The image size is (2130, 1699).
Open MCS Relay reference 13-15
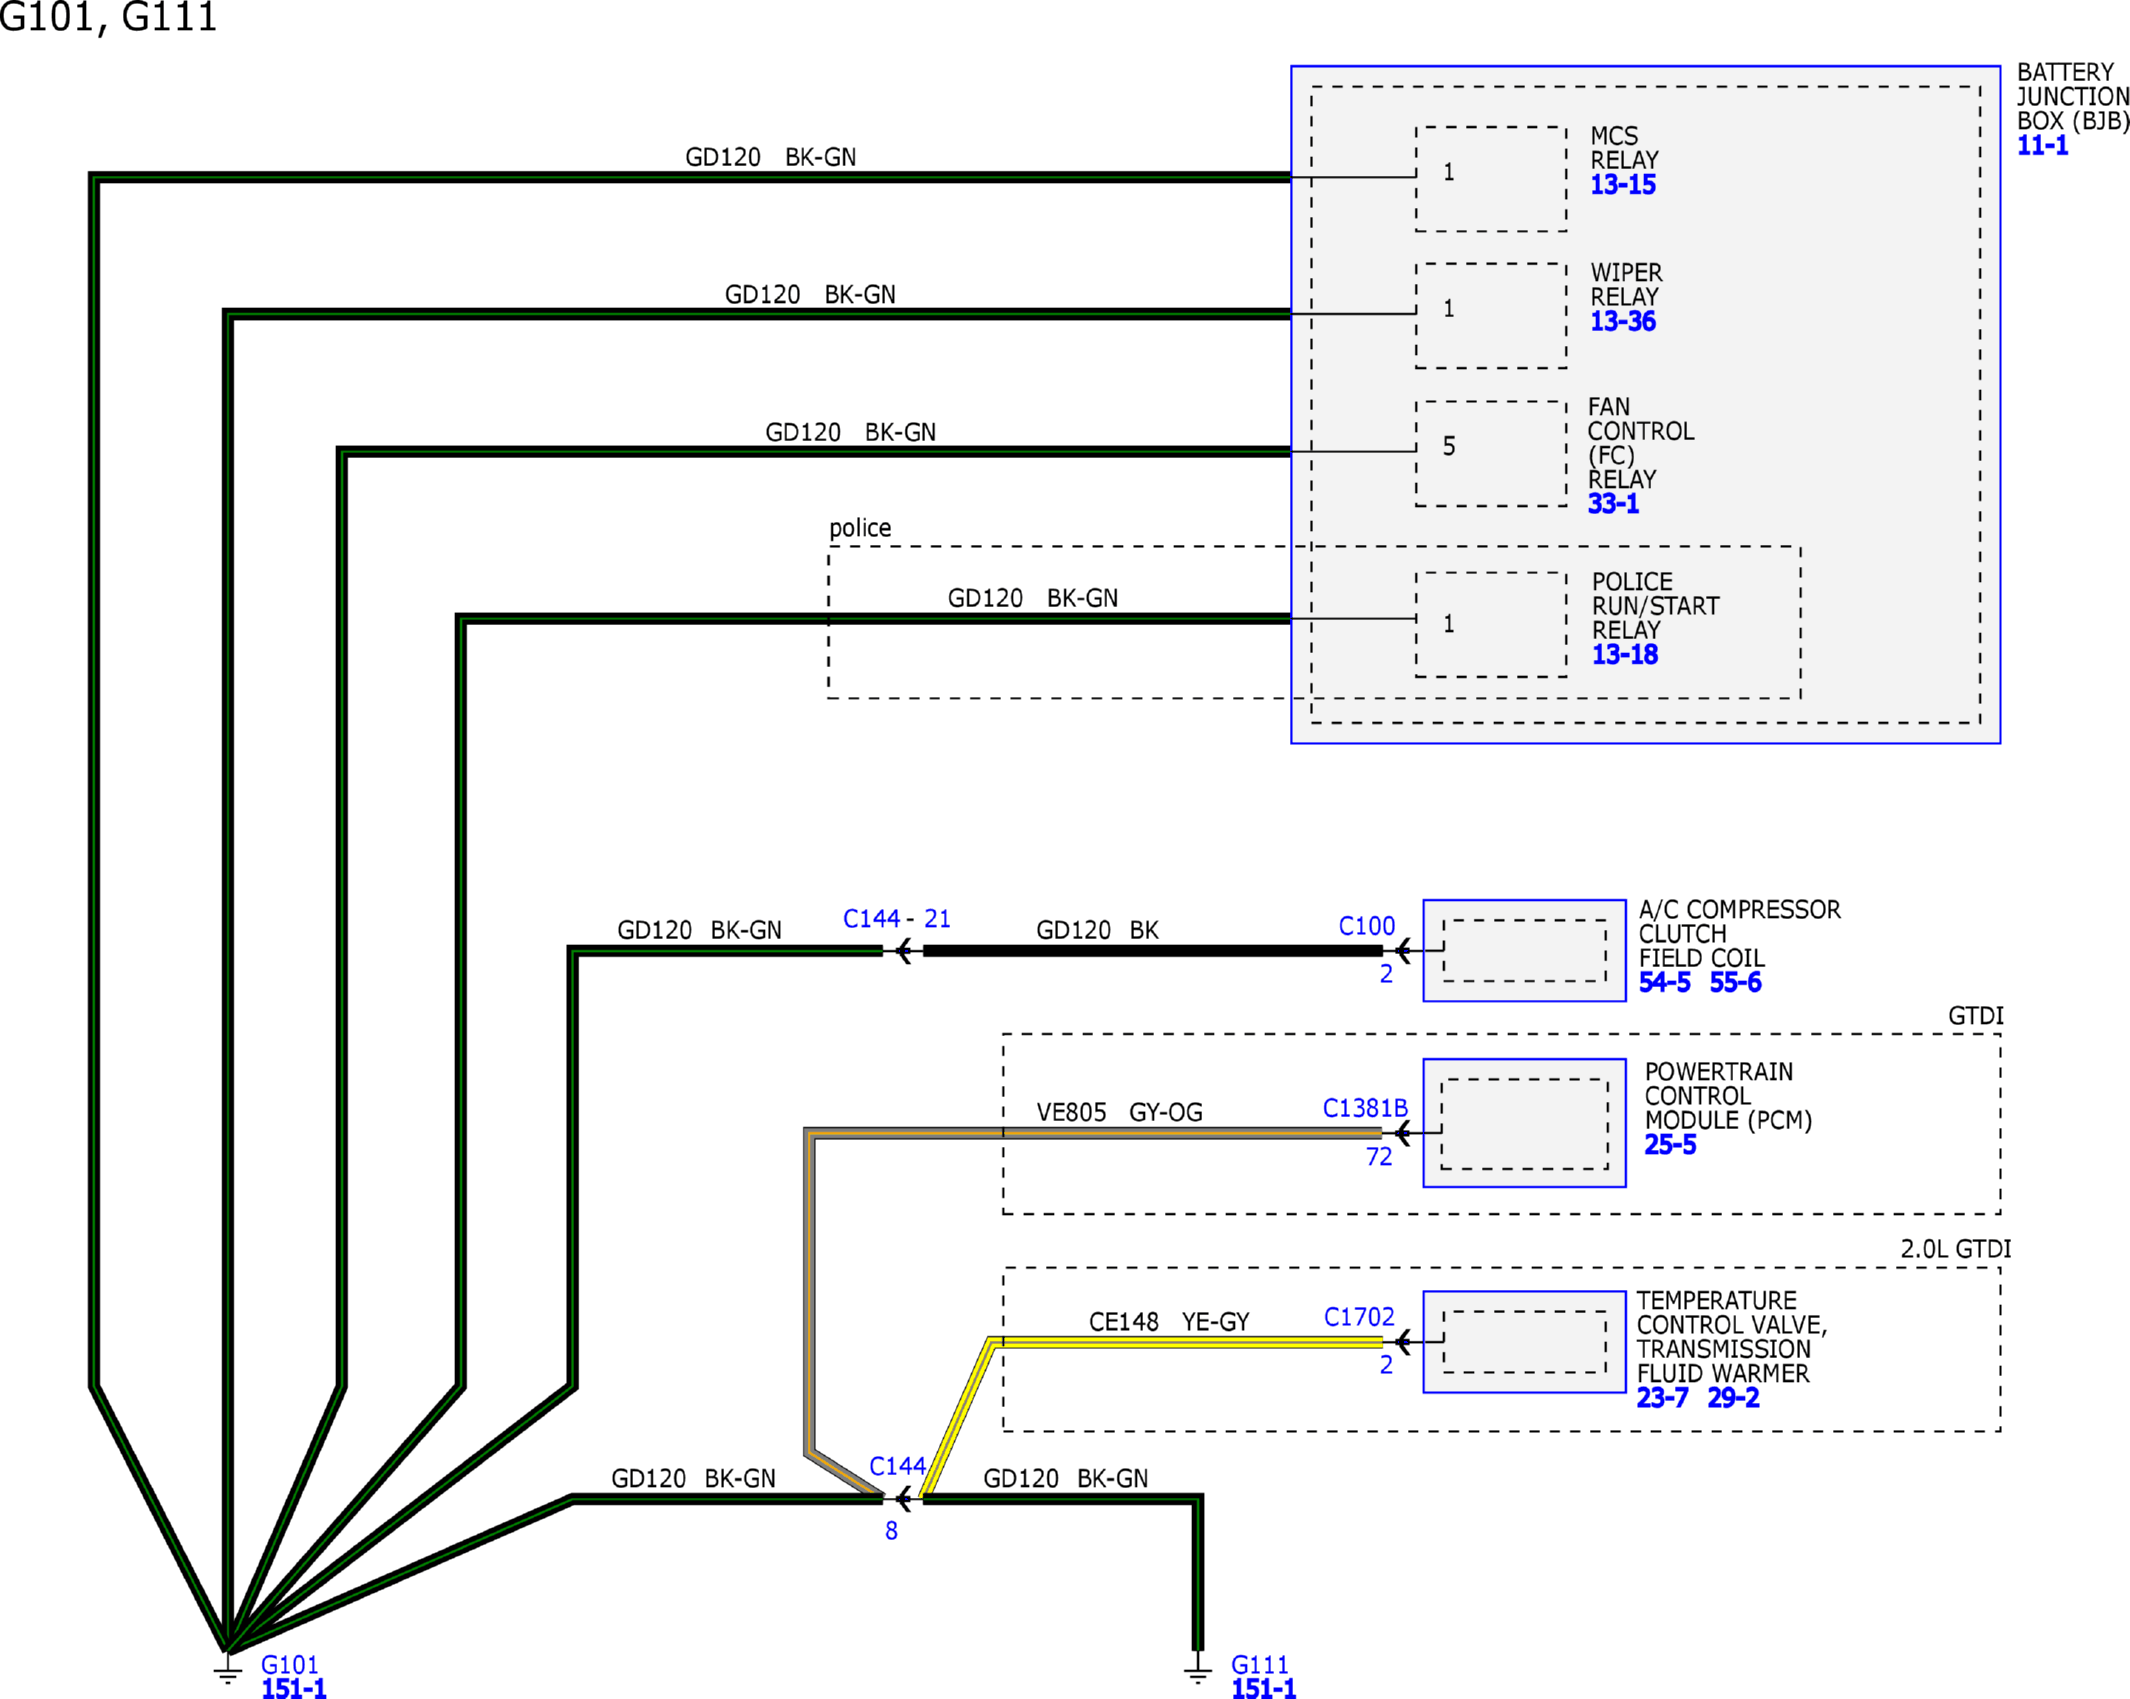1622,185
